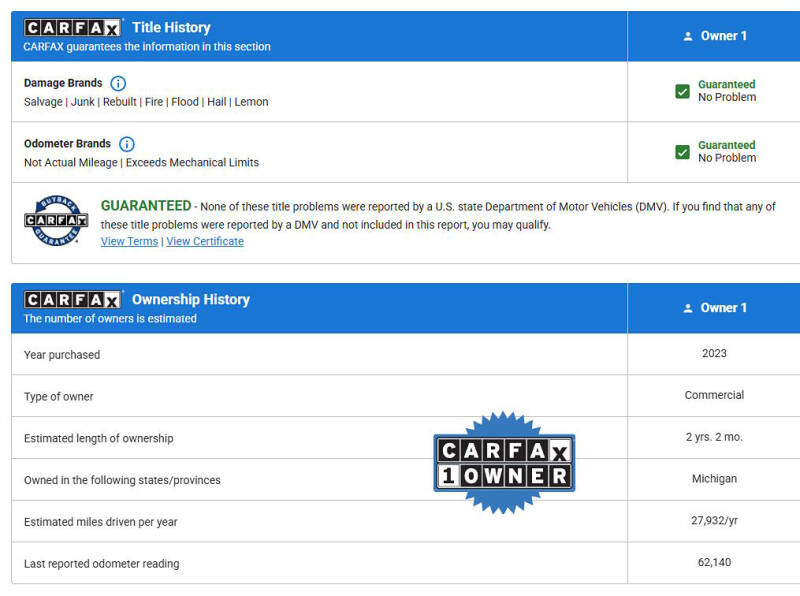Open the Odometer Brands info tooltip icon

point(127,144)
